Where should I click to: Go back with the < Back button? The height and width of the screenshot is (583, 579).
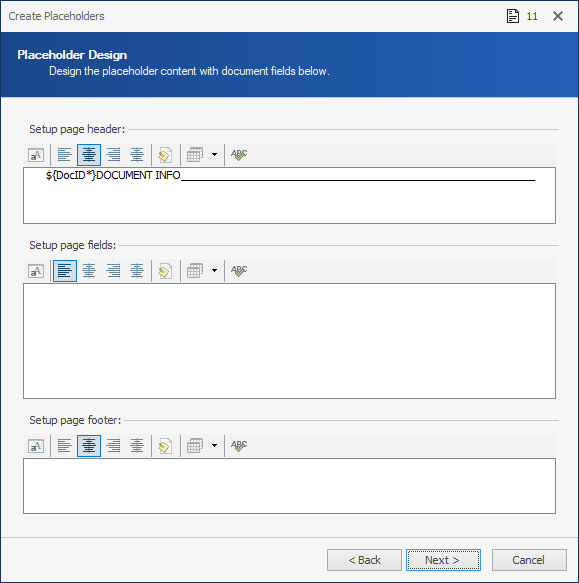pos(364,560)
